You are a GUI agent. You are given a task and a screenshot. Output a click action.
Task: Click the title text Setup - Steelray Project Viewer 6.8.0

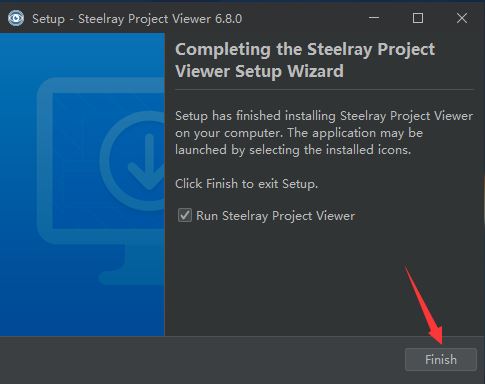coord(137,19)
